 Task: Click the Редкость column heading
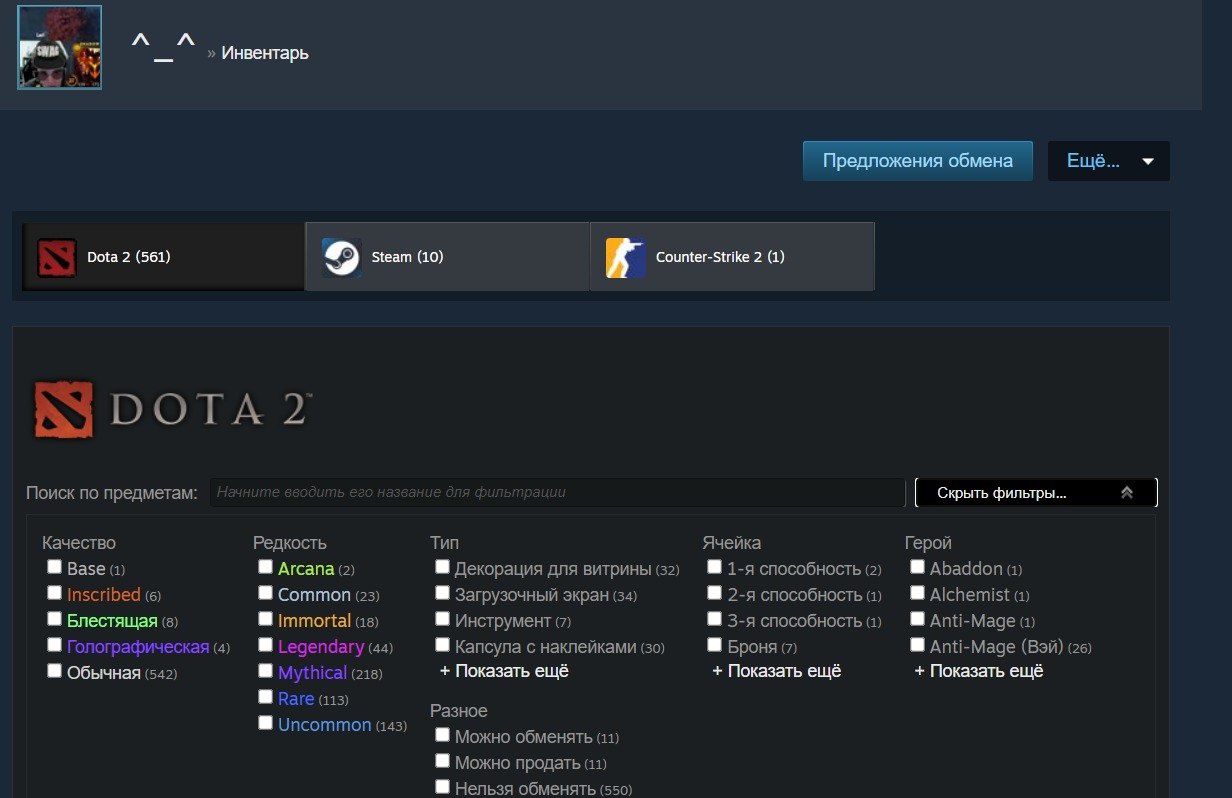(290, 543)
